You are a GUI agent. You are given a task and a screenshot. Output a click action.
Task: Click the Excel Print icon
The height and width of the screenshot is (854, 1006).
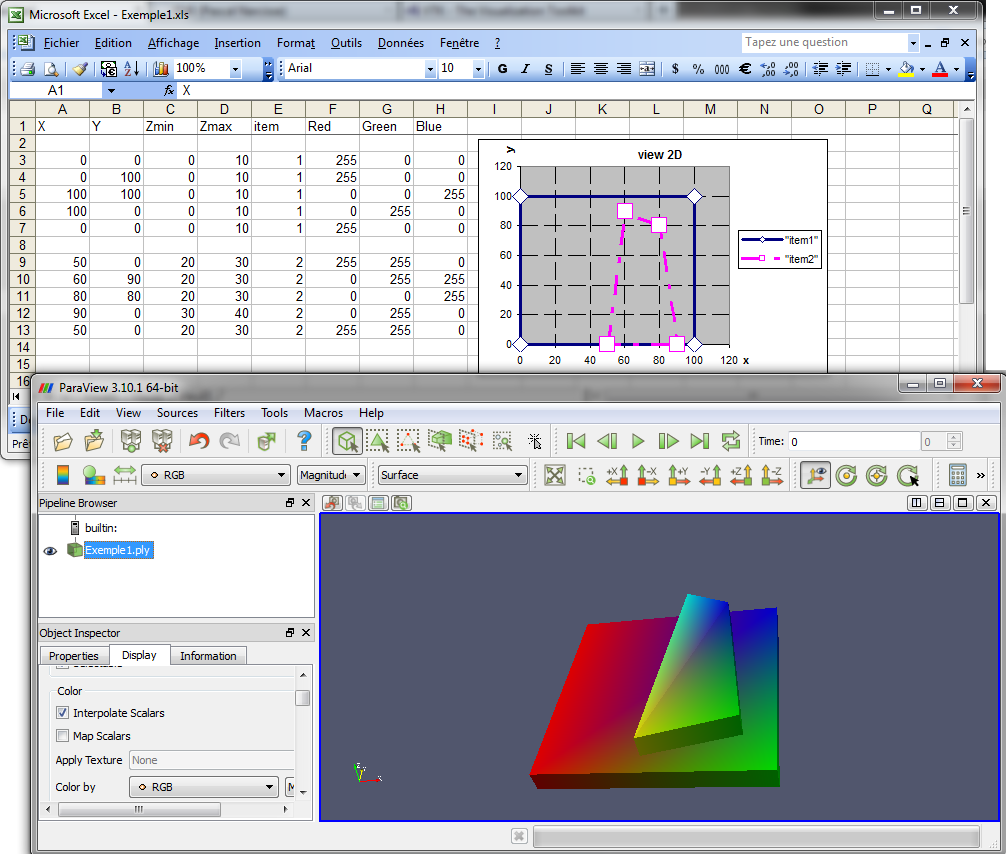(28, 69)
